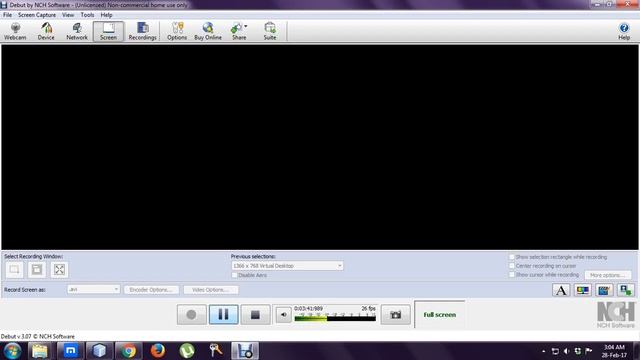640x360 pixels.
Task: Launch Chrome from the taskbar
Action: pyautogui.click(x=129, y=351)
